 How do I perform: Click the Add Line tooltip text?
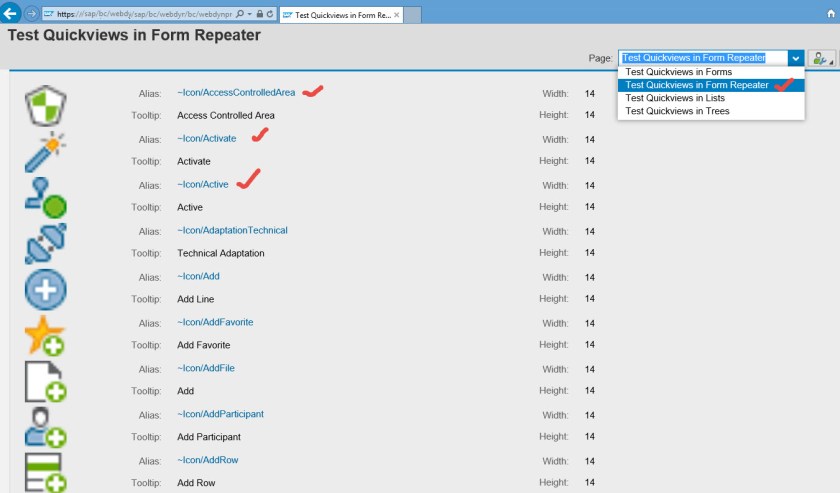196,299
